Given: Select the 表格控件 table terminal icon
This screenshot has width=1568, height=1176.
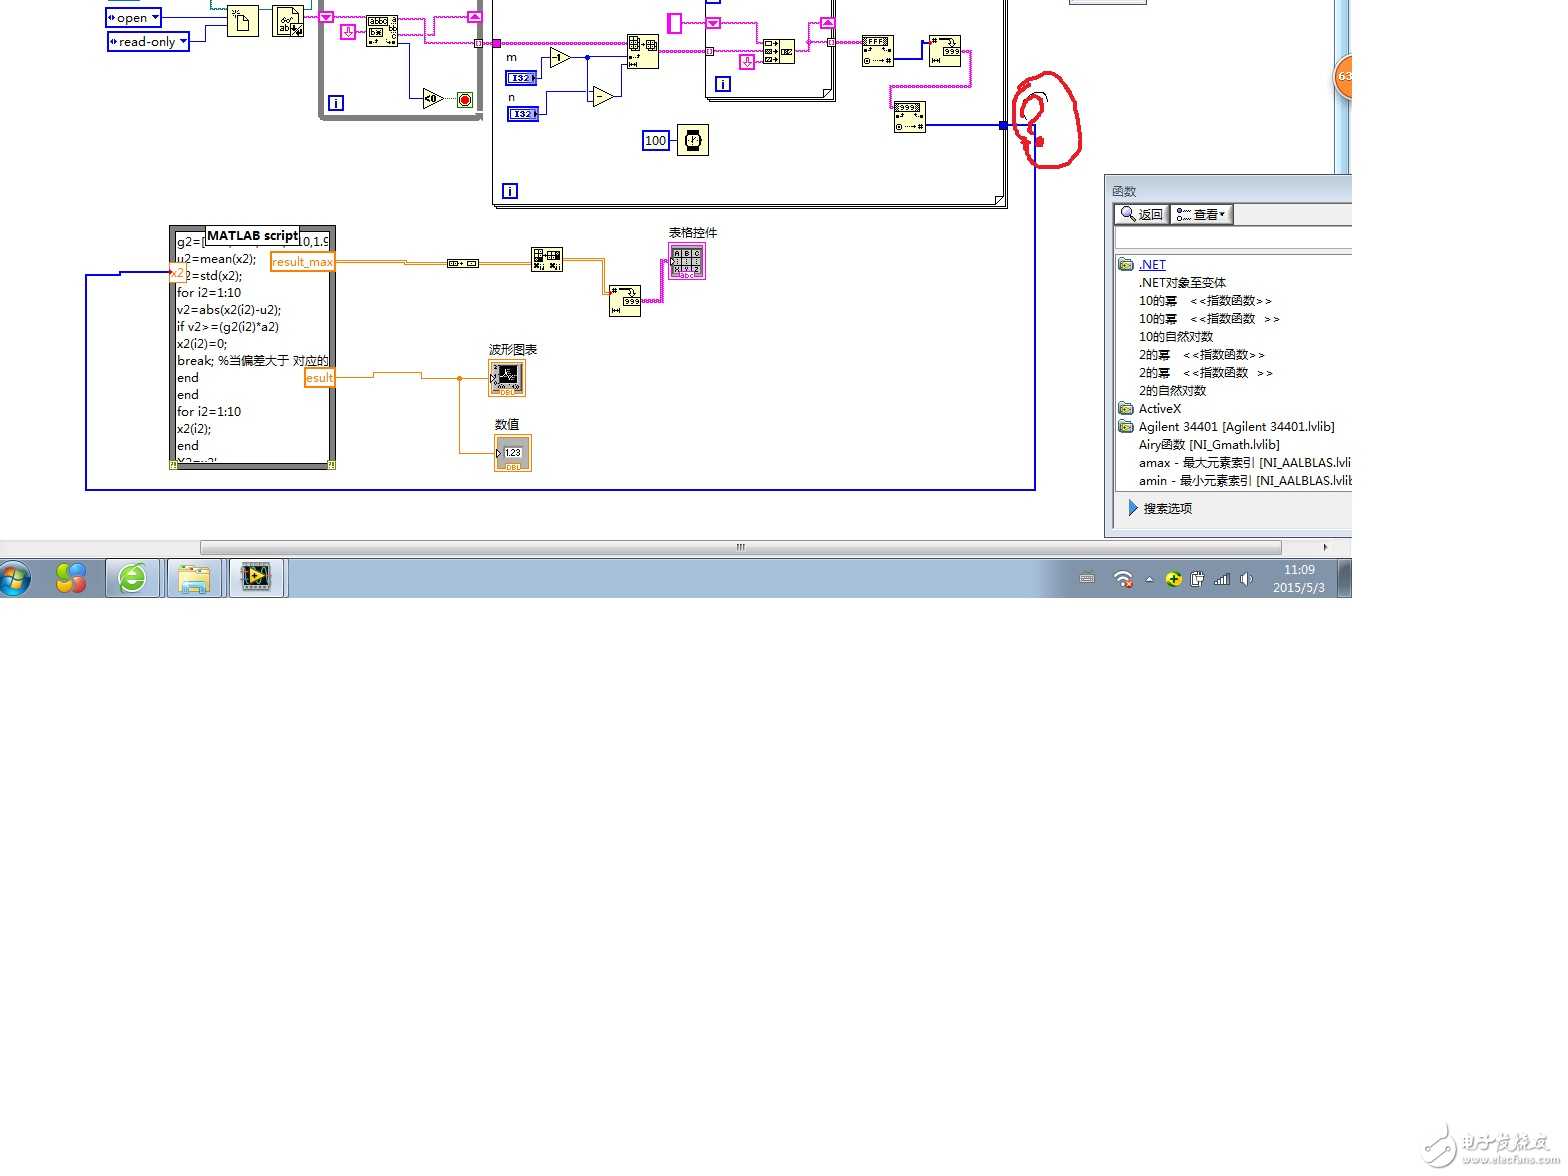Looking at the screenshot, I should 687,261.
